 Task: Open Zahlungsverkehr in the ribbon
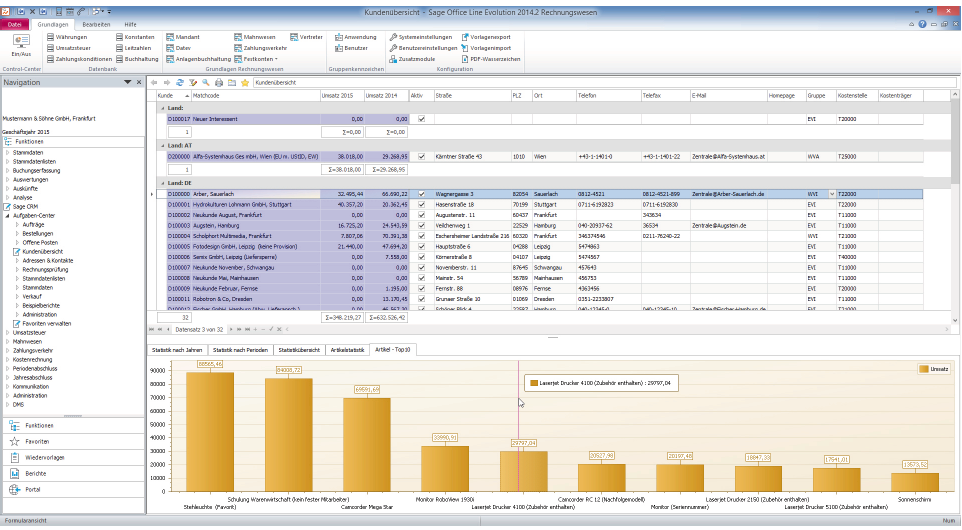pos(260,48)
